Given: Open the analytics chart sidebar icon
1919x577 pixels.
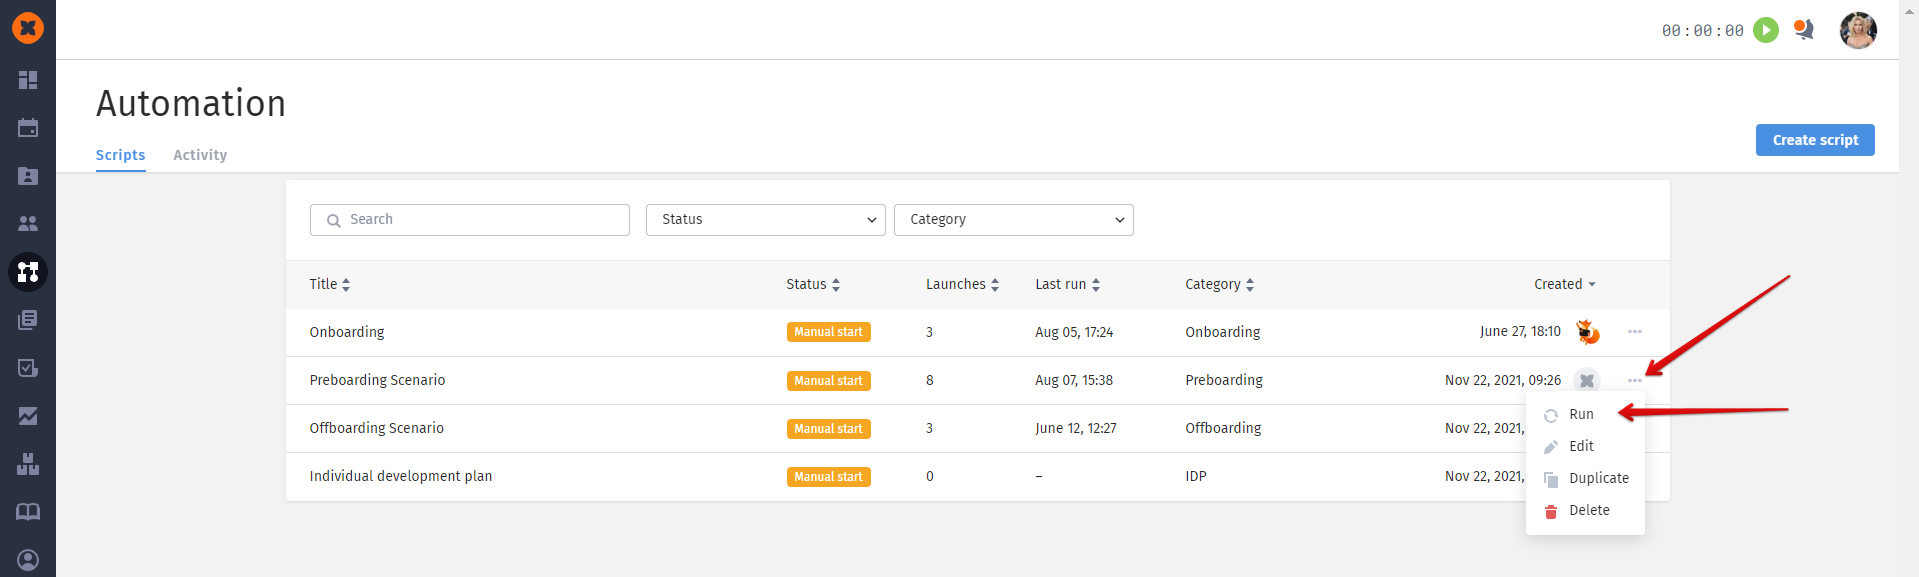Looking at the screenshot, I should (x=28, y=416).
